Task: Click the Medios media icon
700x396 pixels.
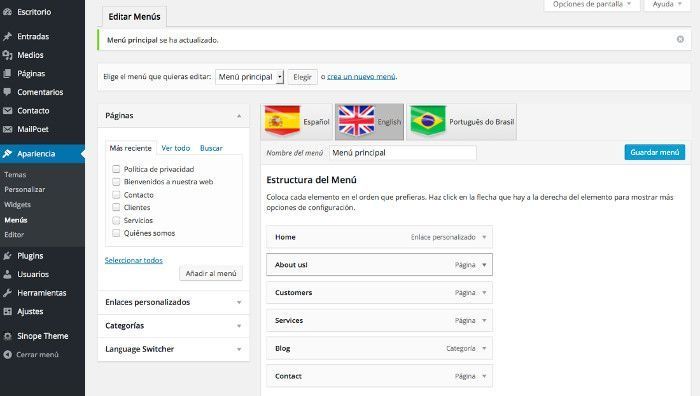Action: (7, 55)
